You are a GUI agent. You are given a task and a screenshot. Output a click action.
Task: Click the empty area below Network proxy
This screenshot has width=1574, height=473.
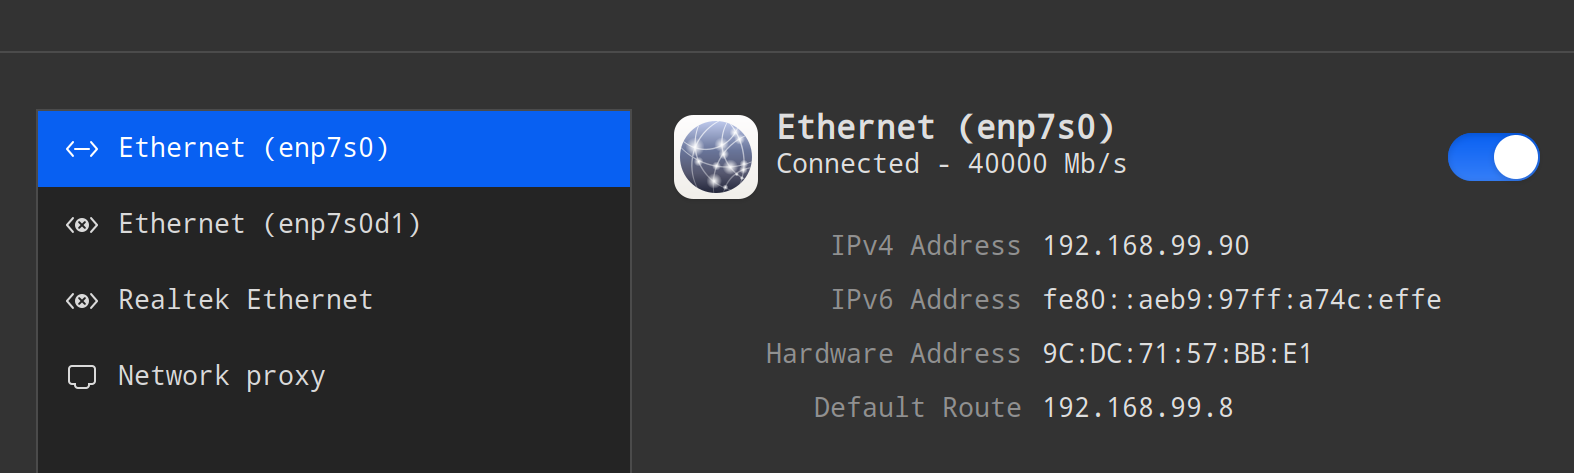(334, 444)
